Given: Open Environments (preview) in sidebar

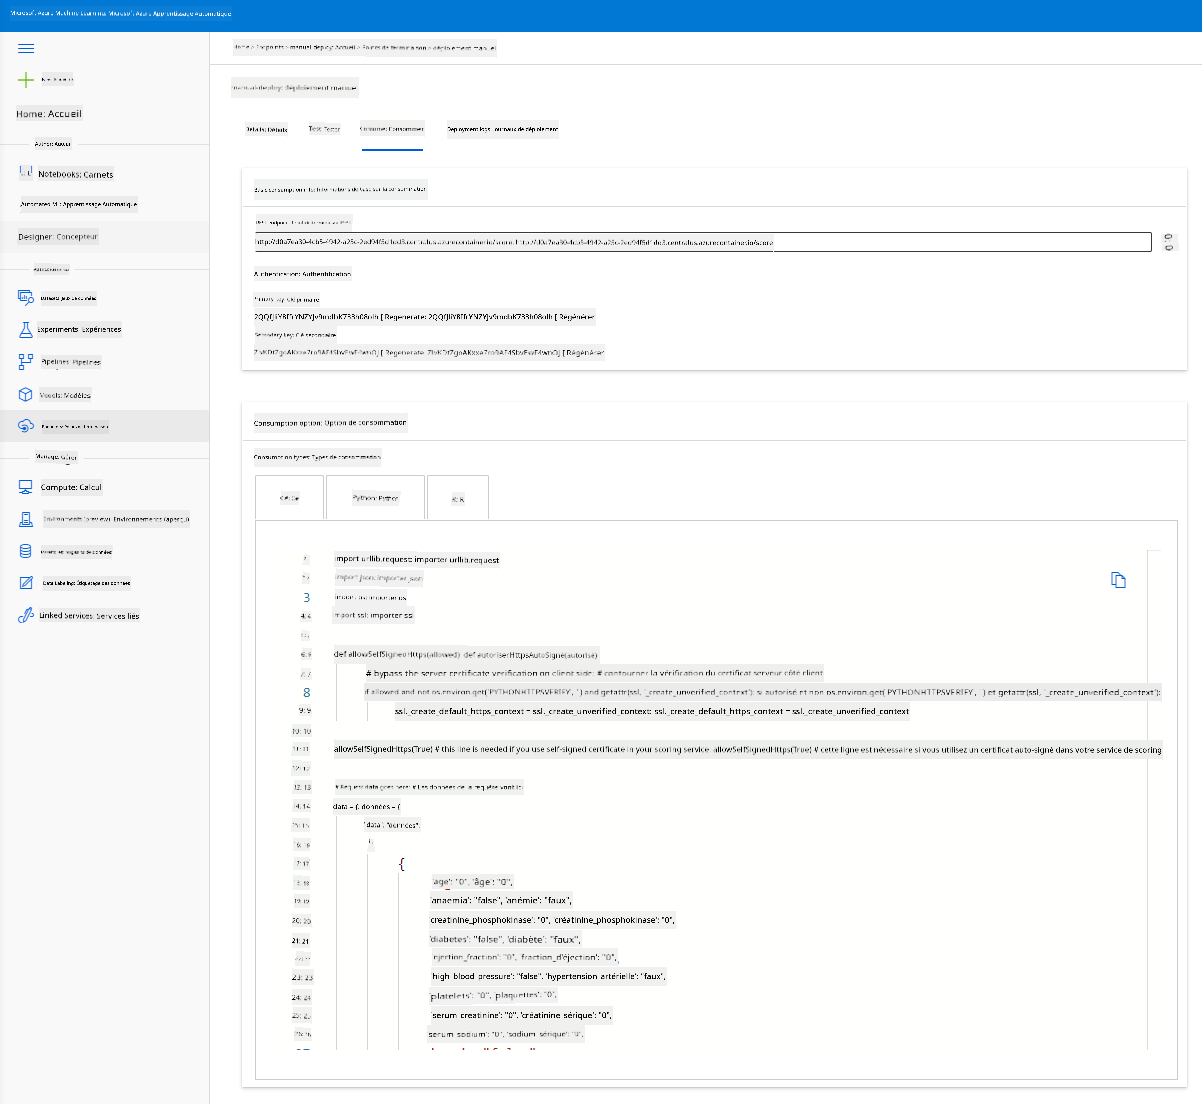Looking at the screenshot, I should click(x=116, y=519).
